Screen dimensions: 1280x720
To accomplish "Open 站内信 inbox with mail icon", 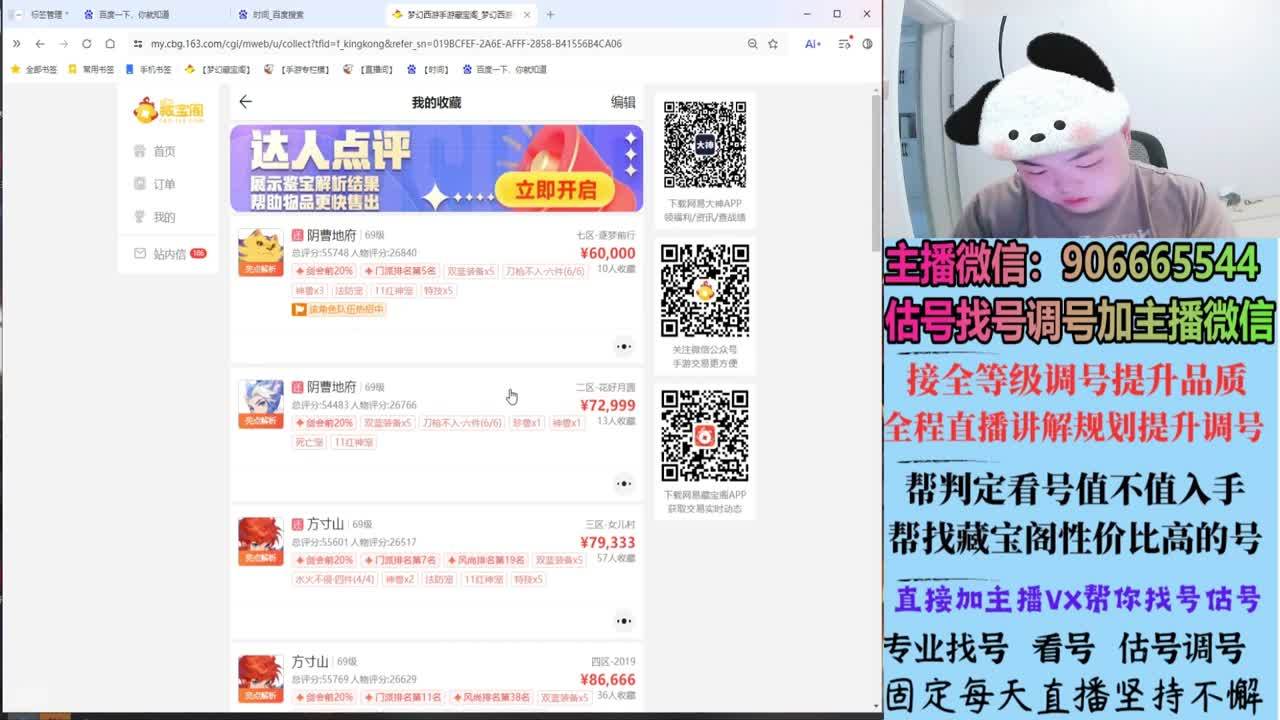I will coord(168,254).
